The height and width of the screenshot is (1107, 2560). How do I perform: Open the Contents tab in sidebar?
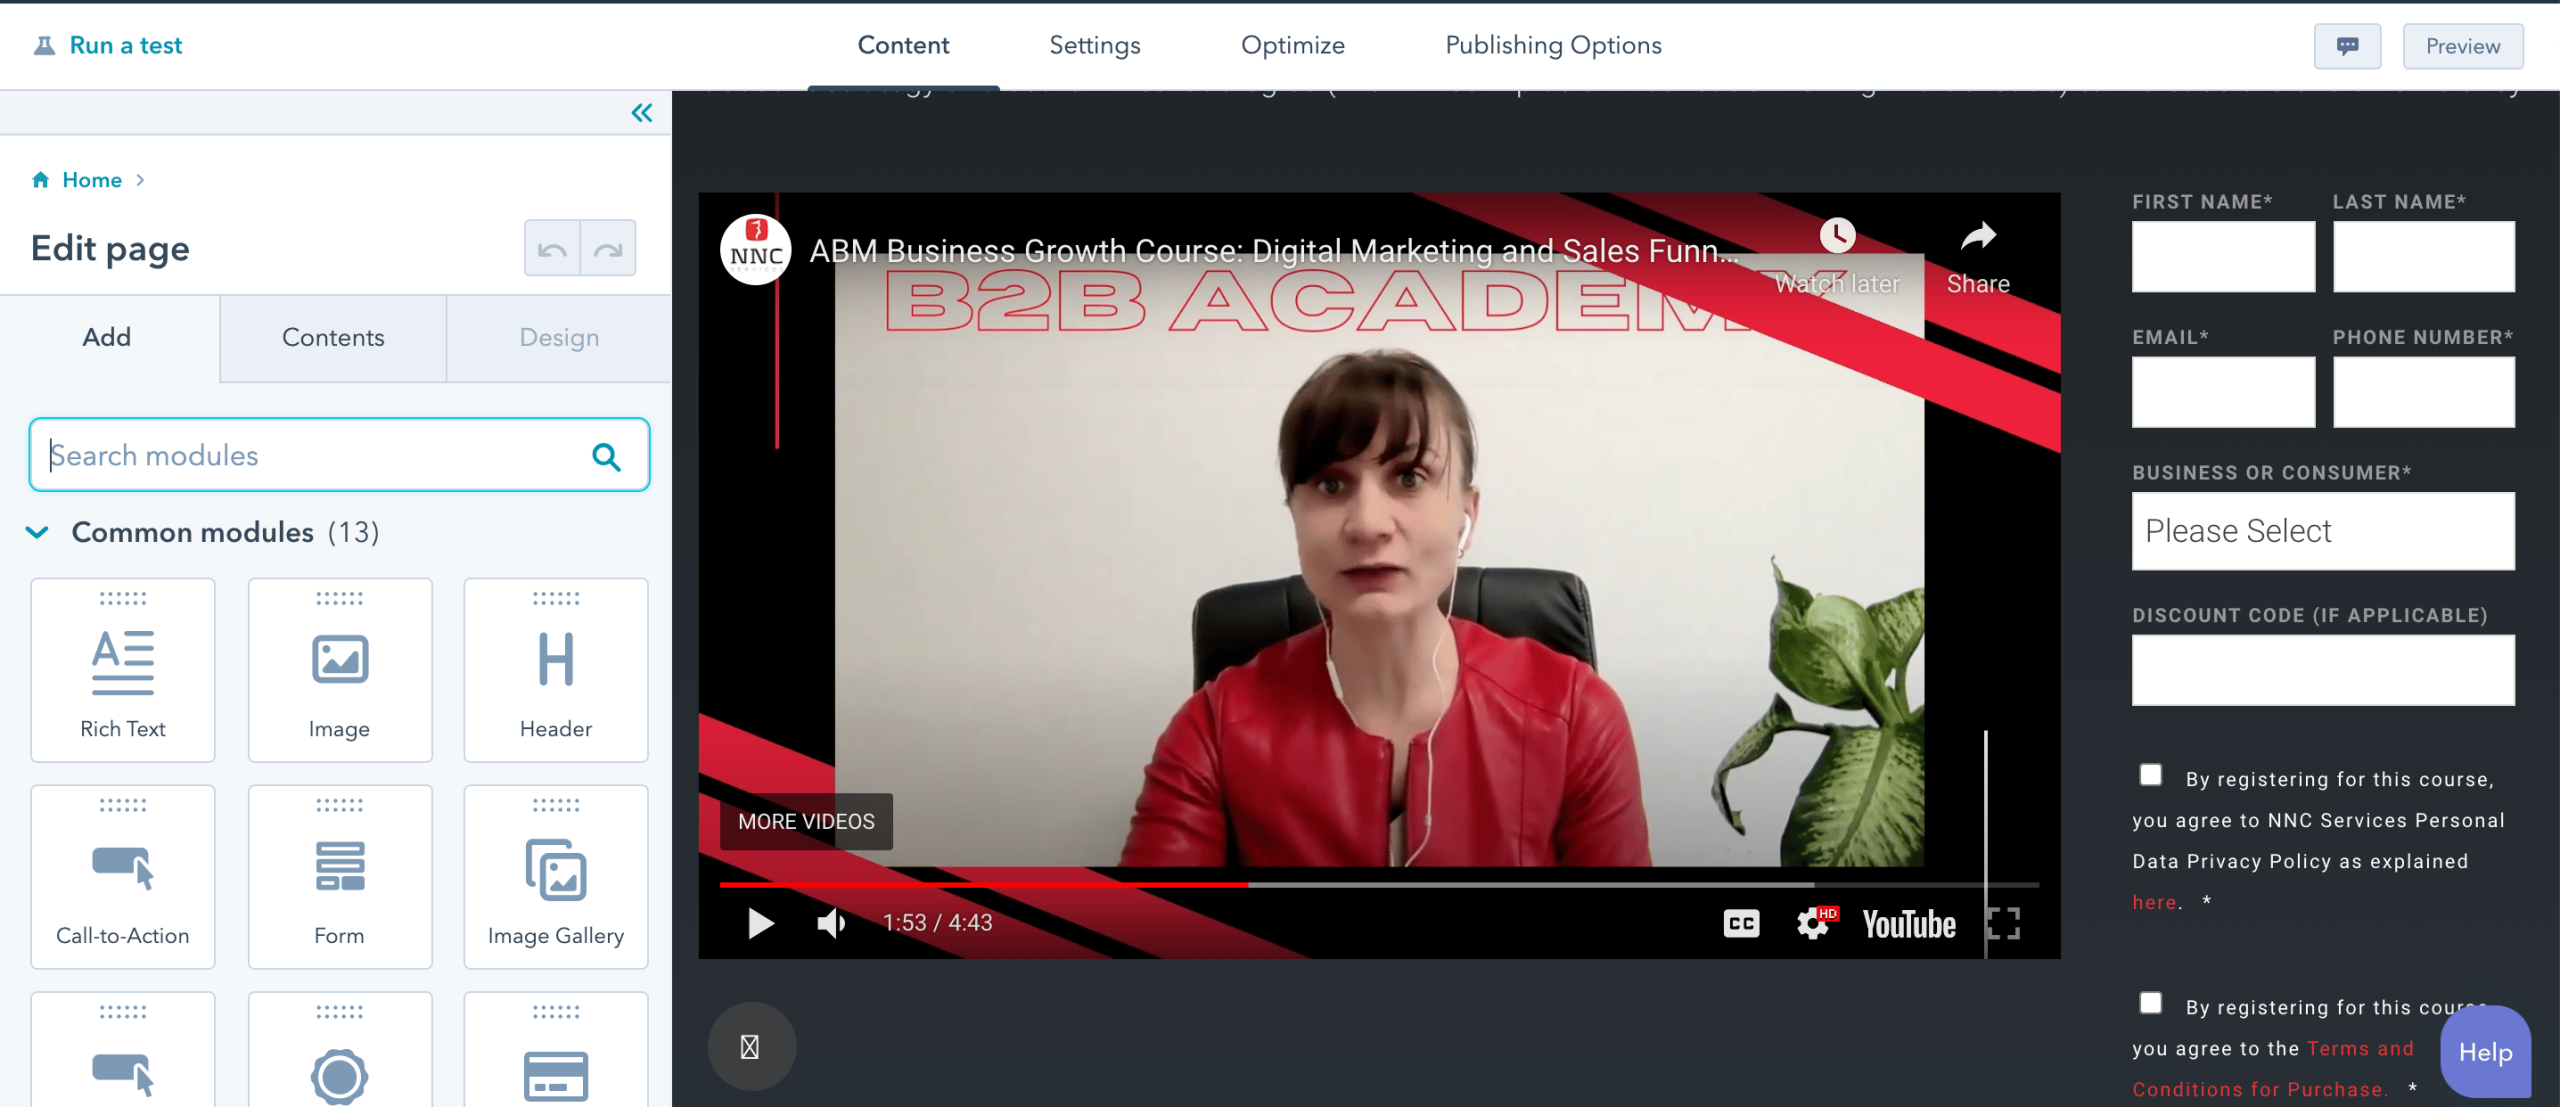tap(333, 338)
